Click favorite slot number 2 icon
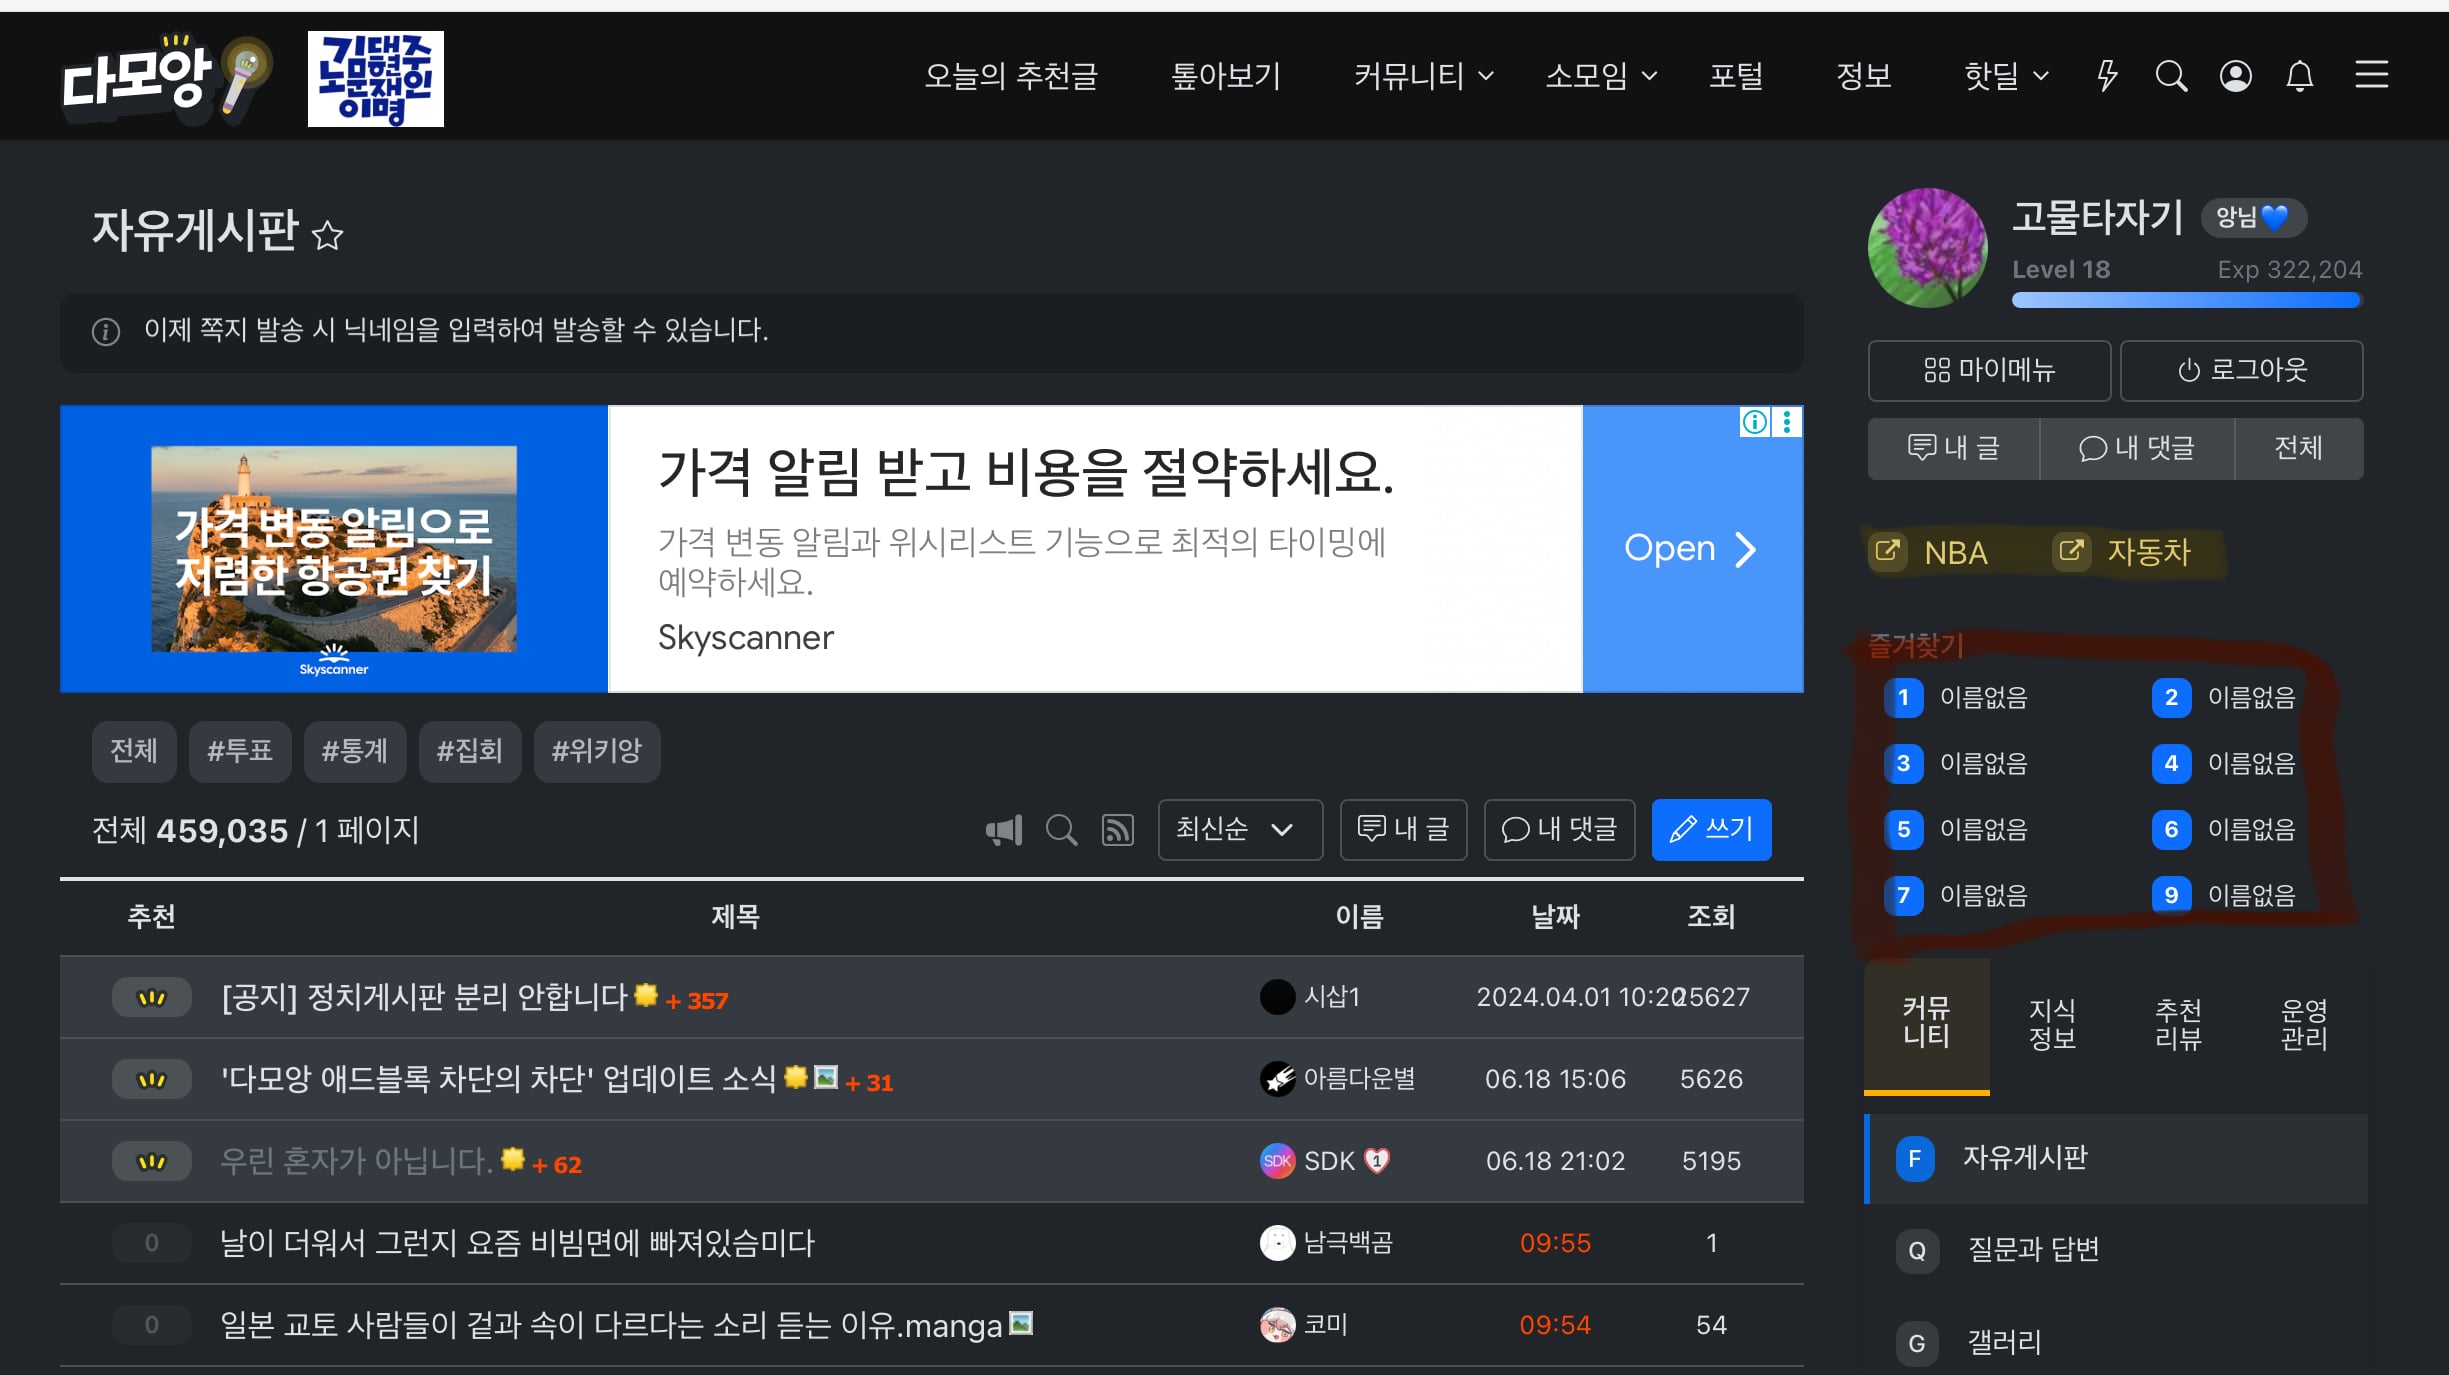This screenshot has width=2449, height=1375. coord(2171,698)
